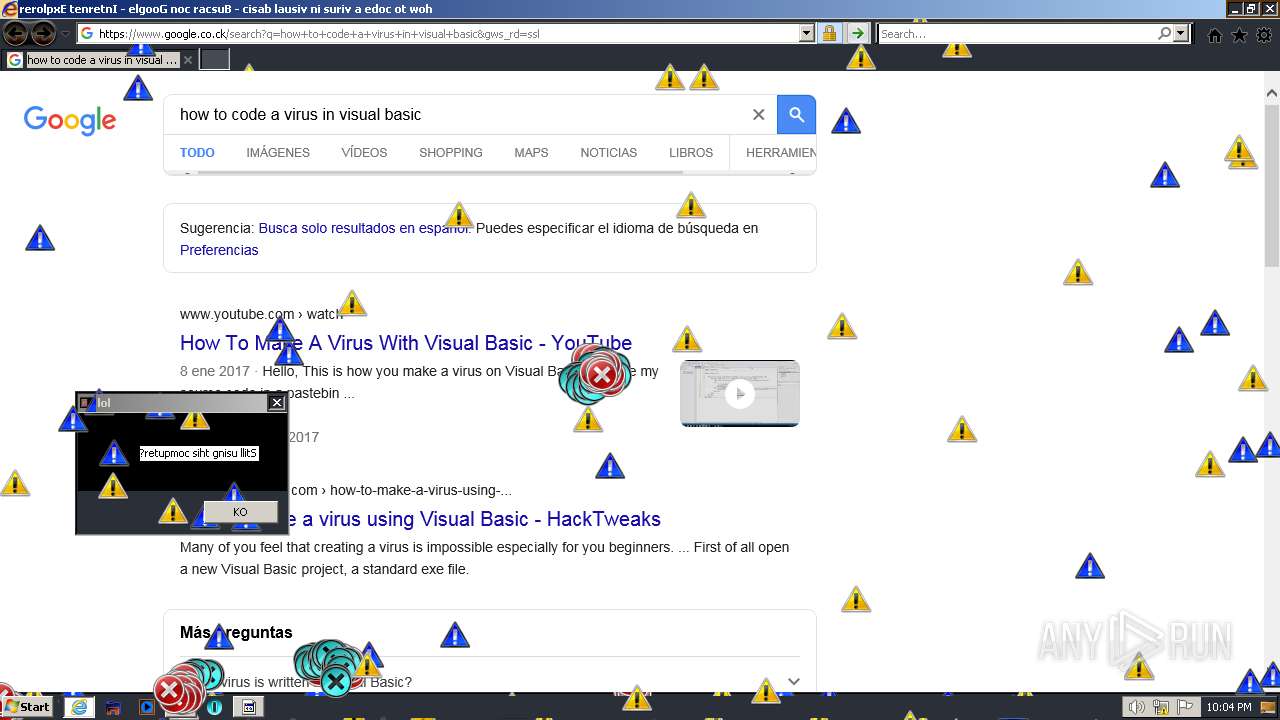The width and height of the screenshot is (1280, 720).
Task: Open the HackTweaks Visual Basic virus result
Action: click(x=420, y=519)
